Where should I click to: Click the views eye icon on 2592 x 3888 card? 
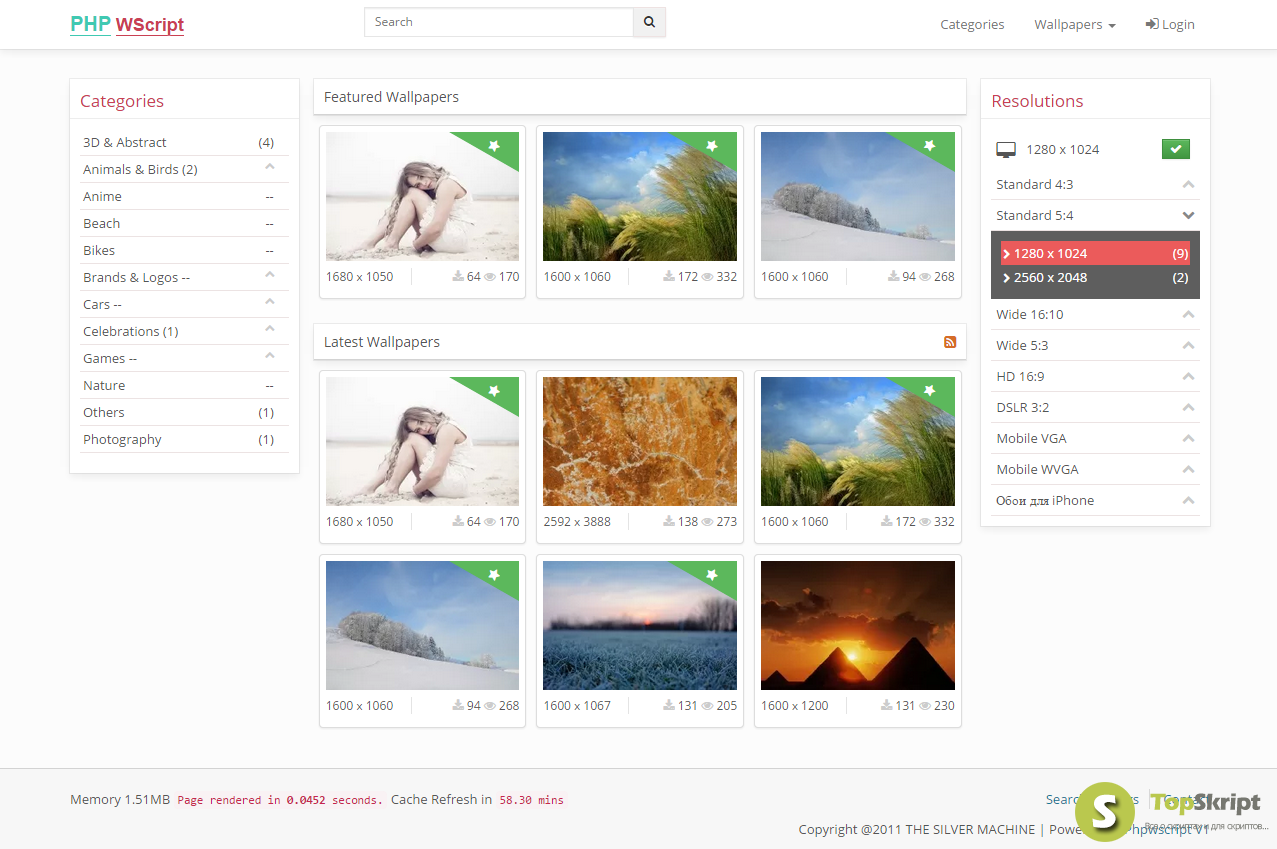pyautogui.click(x=707, y=522)
